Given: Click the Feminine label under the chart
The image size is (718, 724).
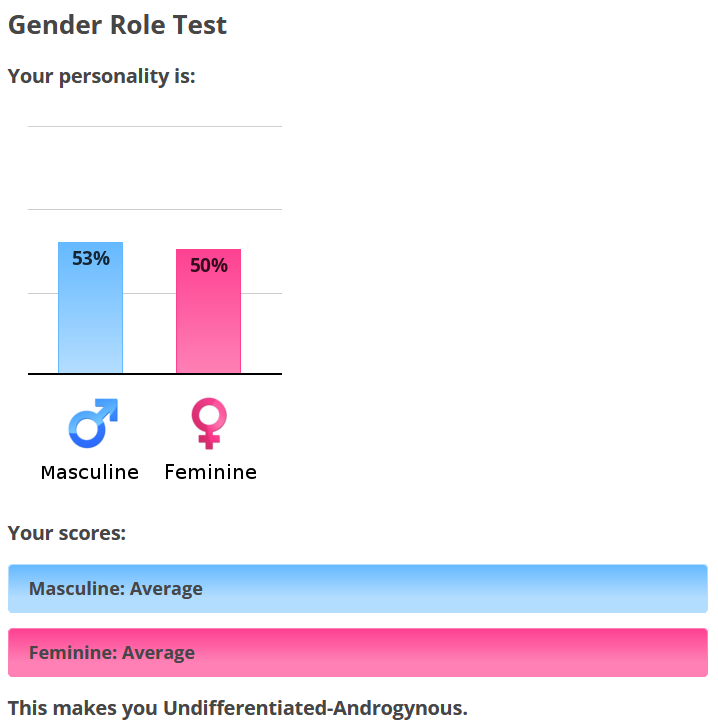Looking at the screenshot, I should click(x=211, y=472).
